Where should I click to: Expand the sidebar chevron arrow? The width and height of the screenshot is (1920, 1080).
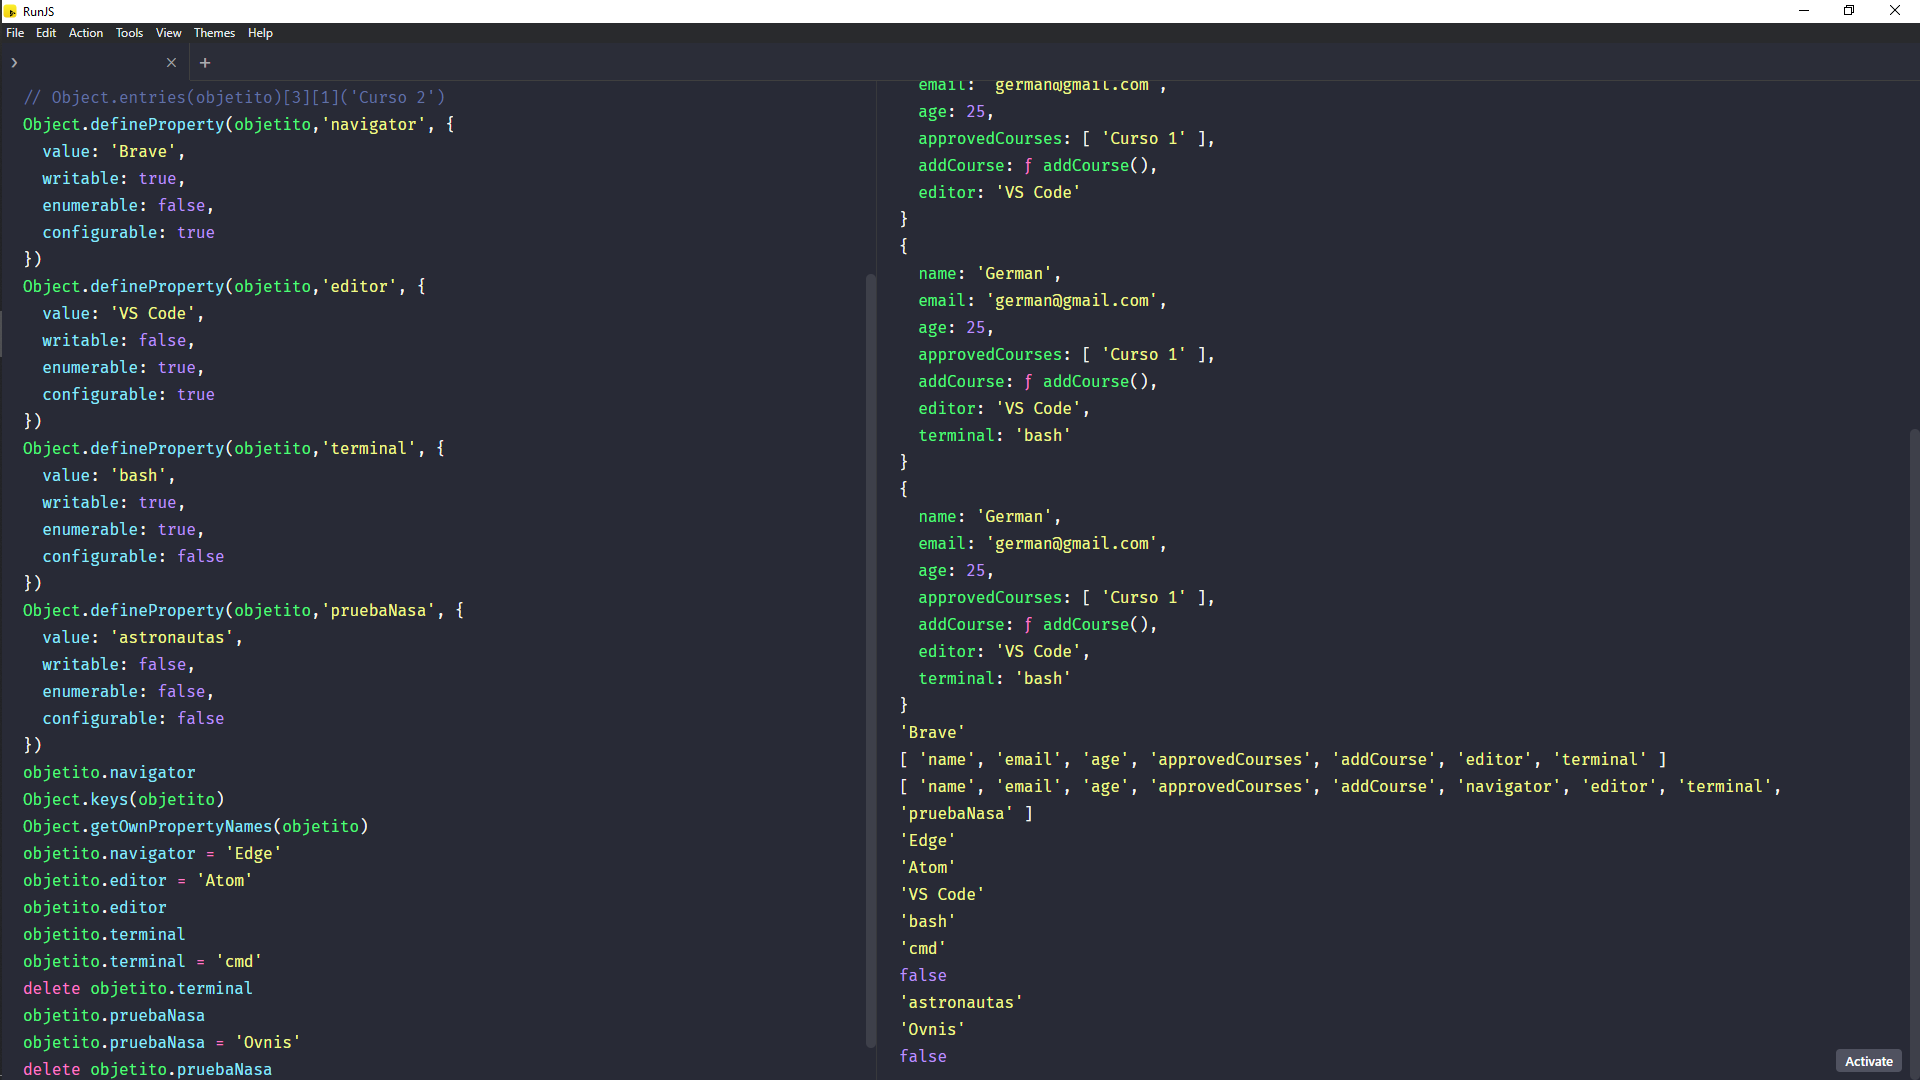14,63
